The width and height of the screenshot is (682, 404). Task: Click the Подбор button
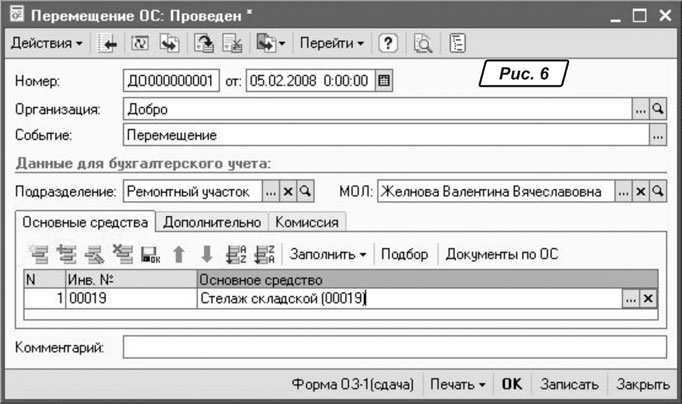pos(404,254)
